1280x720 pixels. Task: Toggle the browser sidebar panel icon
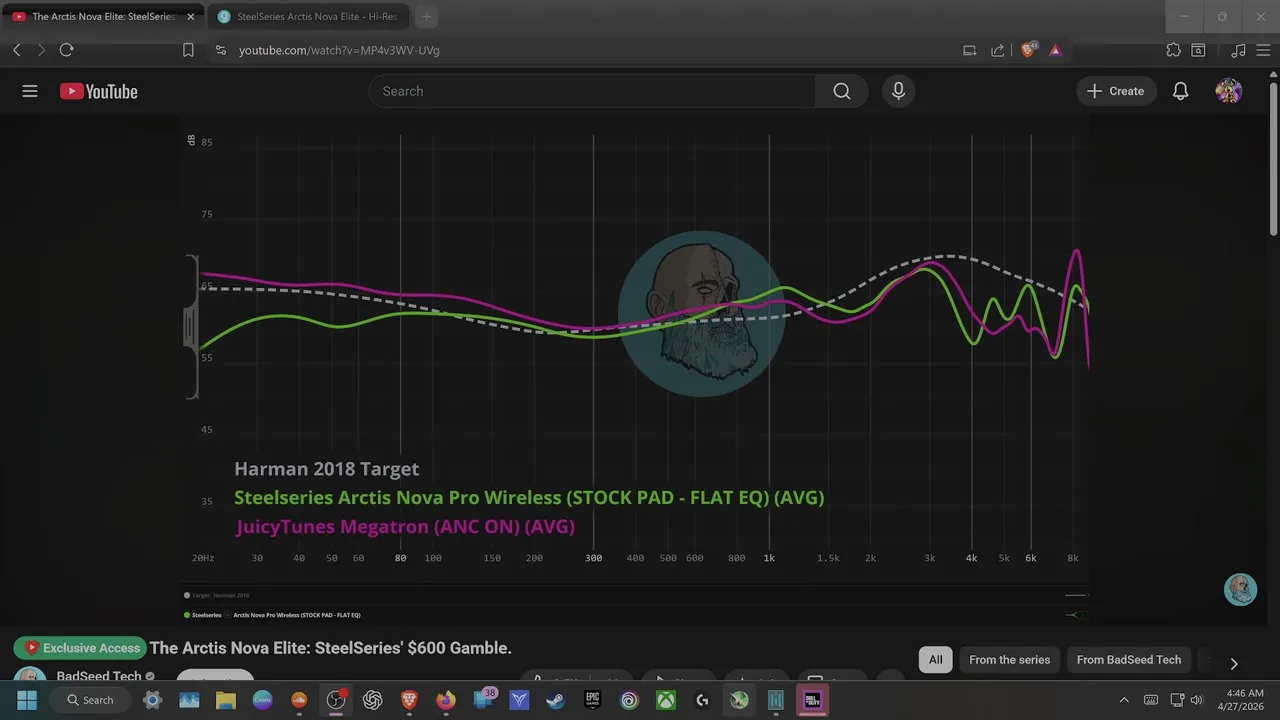1198,50
